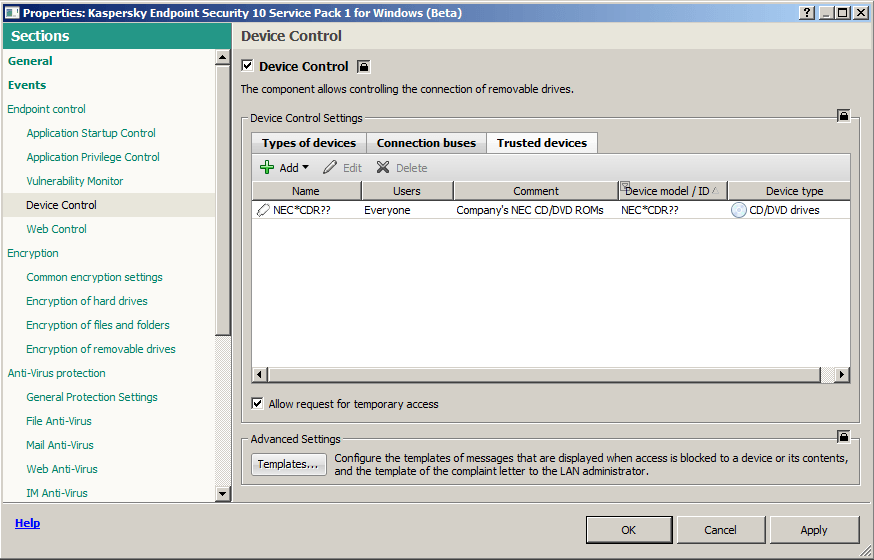Viewport: 874px width, 560px height.
Task: Open the General section
Action: coord(30,61)
